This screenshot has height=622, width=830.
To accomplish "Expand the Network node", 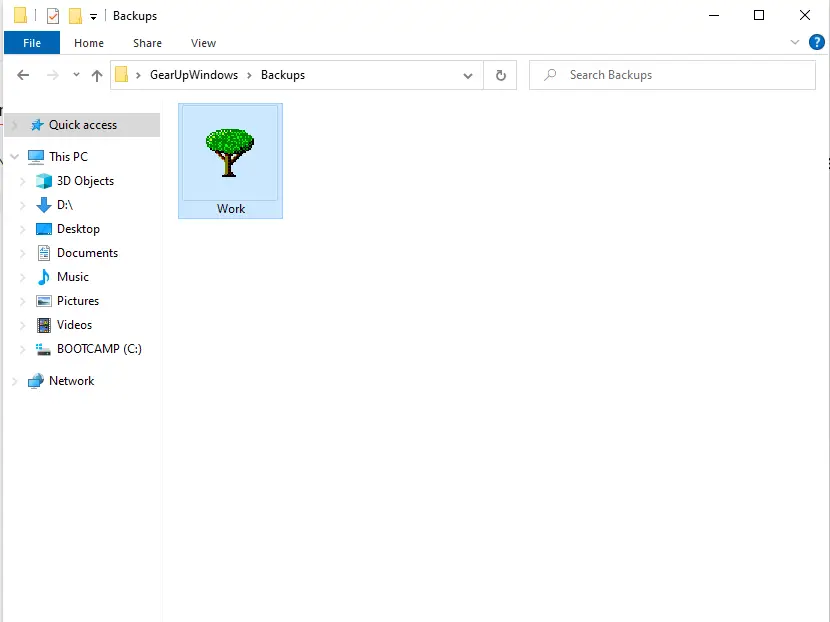I will pyautogui.click(x=15, y=381).
